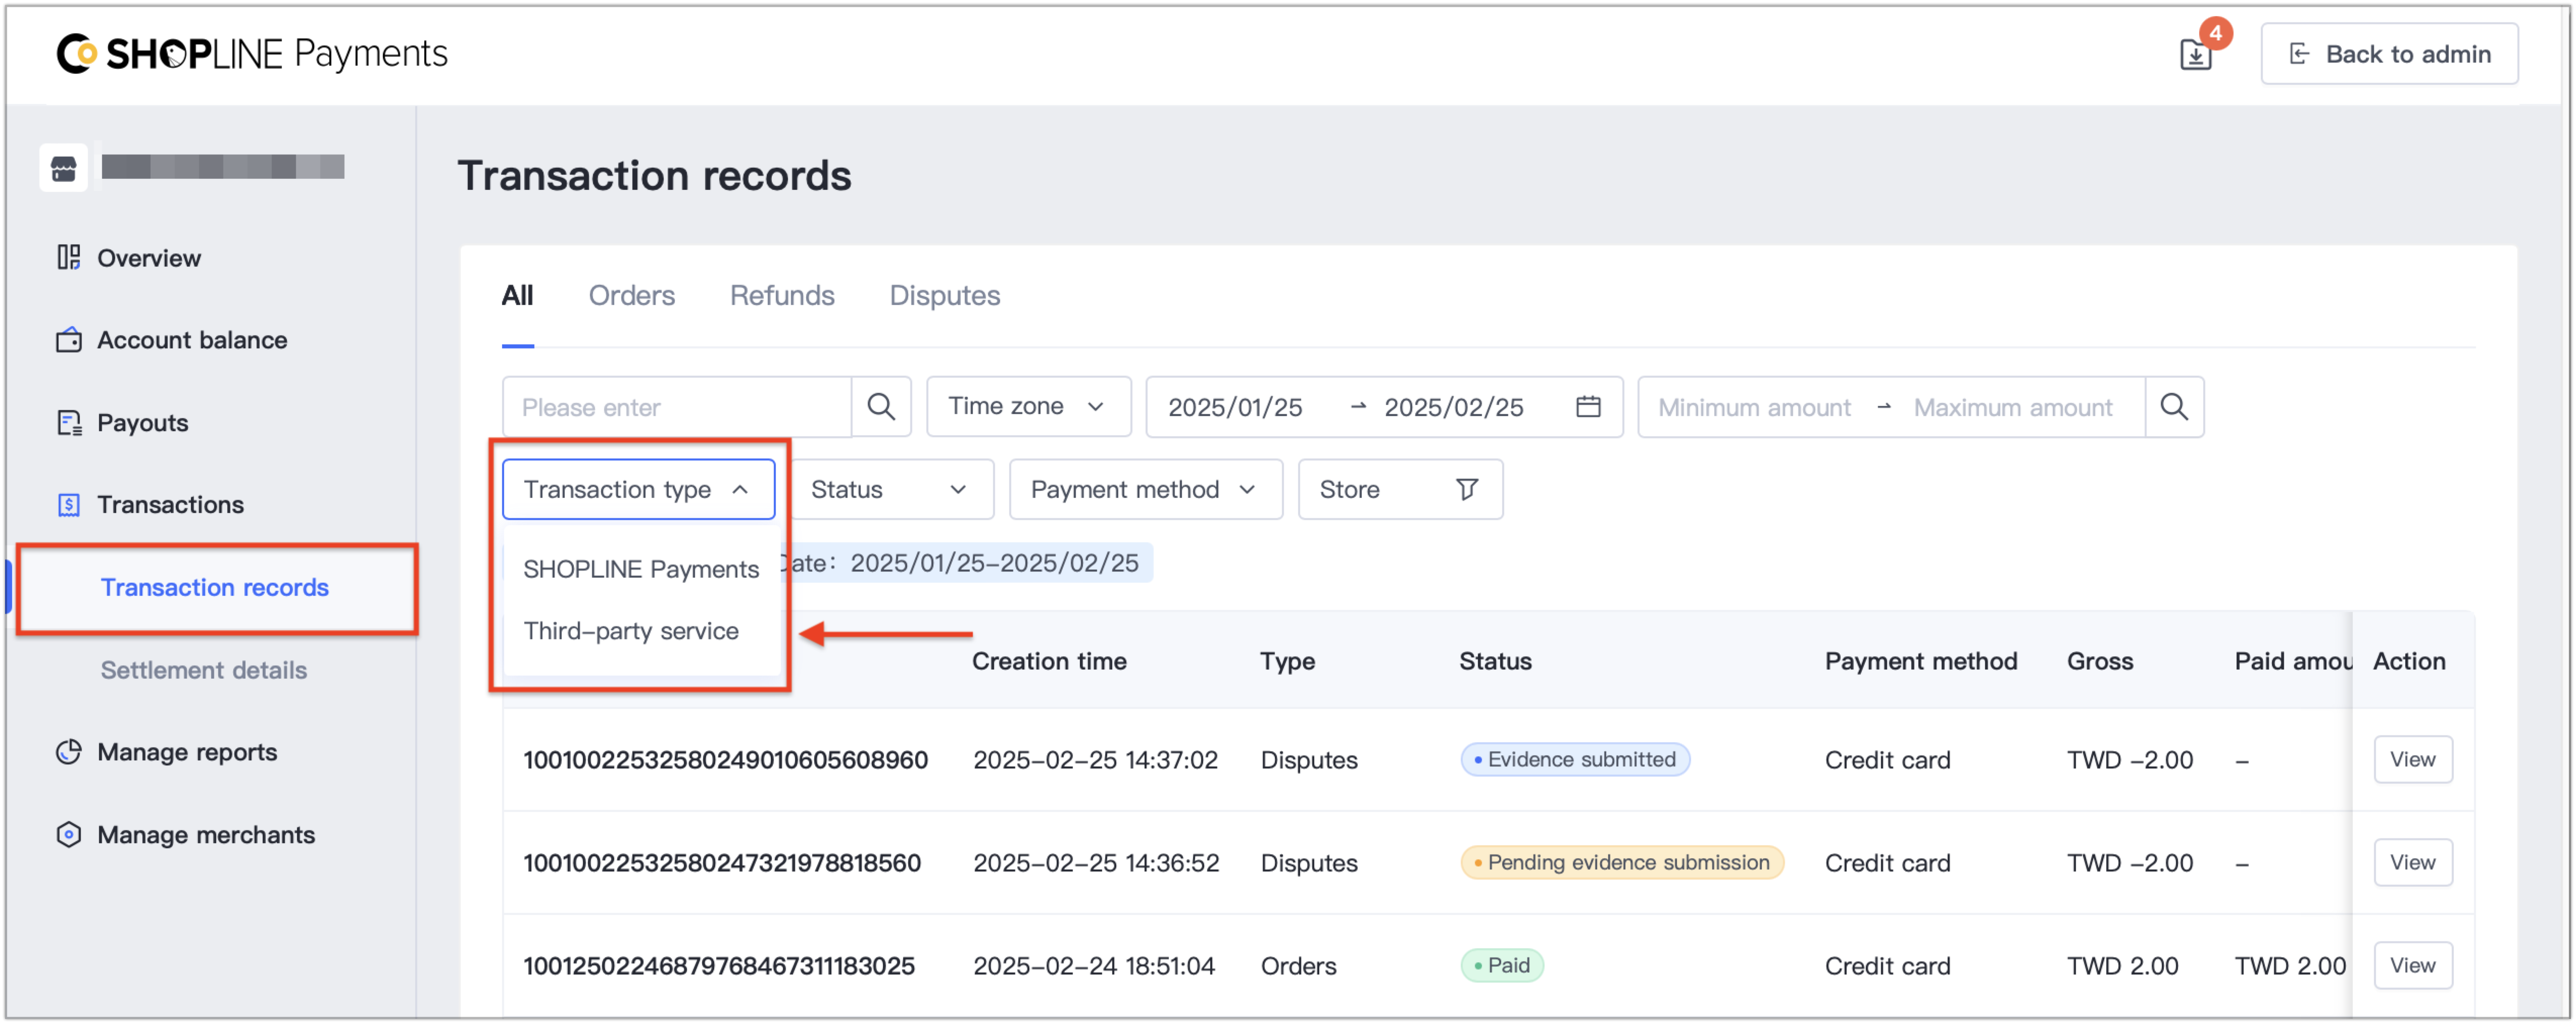This screenshot has width=2576, height=1024.
Task: Click the Creation time column header
Action: (x=1049, y=661)
